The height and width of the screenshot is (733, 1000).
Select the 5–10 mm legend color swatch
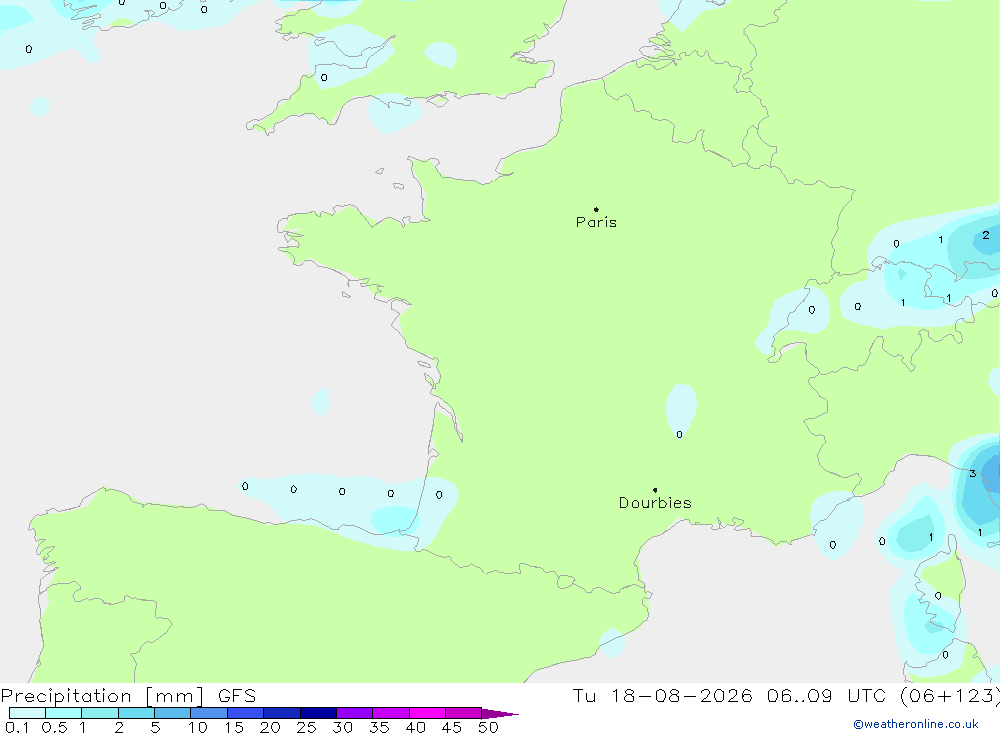tap(173, 713)
